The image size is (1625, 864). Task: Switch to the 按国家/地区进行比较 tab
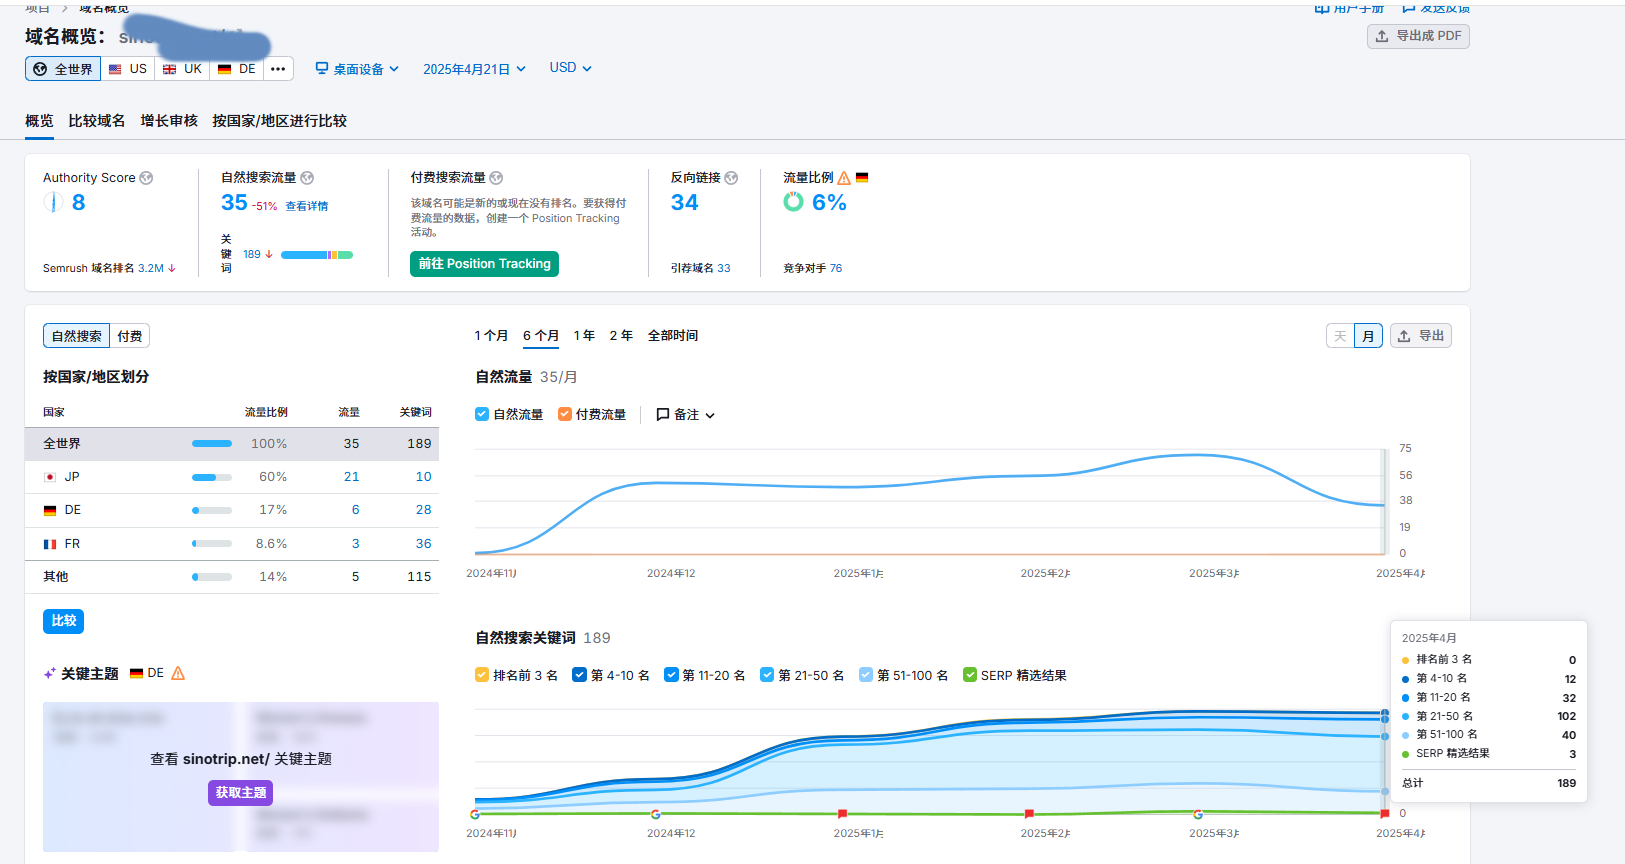pyautogui.click(x=279, y=121)
